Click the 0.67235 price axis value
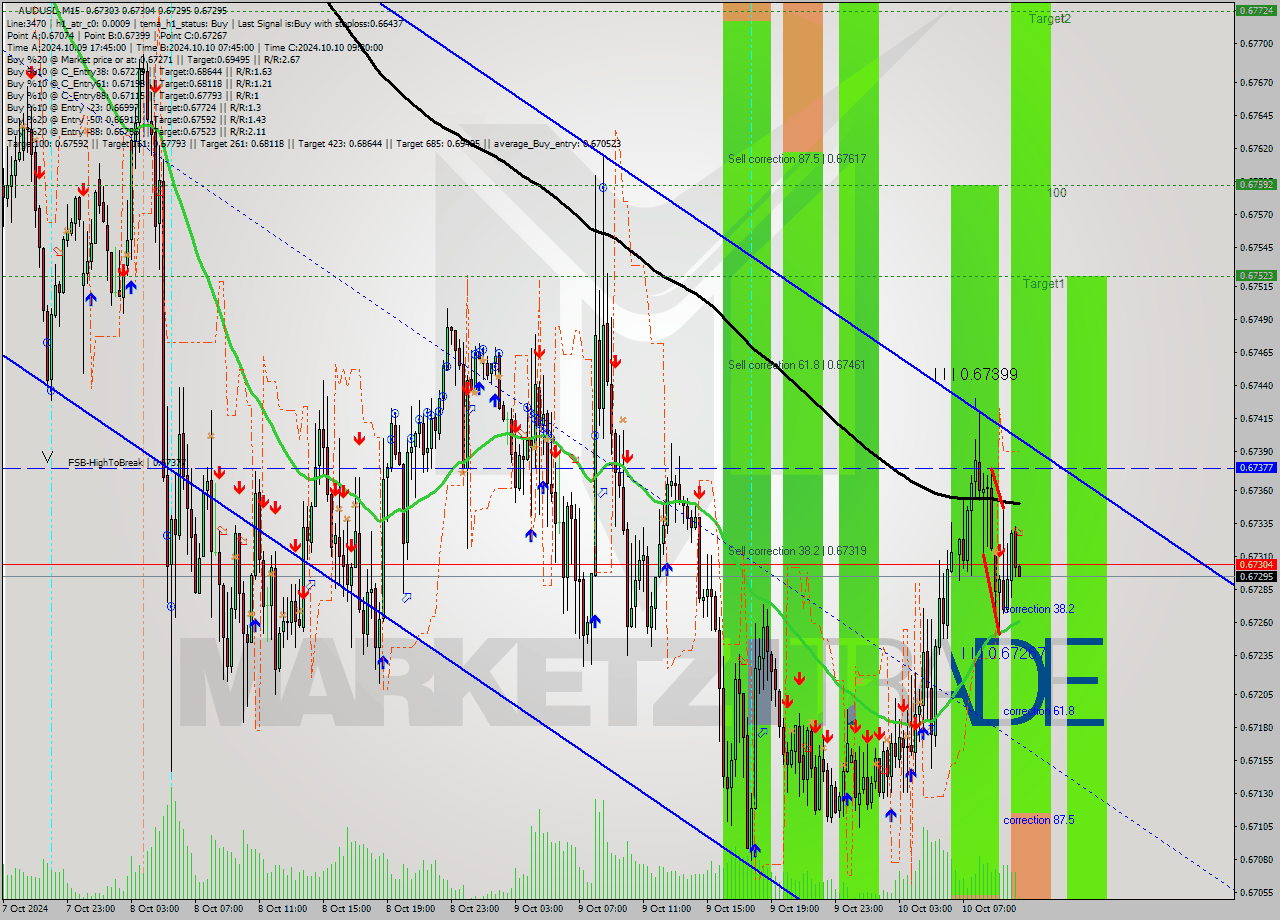 click(x=1255, y=655)
